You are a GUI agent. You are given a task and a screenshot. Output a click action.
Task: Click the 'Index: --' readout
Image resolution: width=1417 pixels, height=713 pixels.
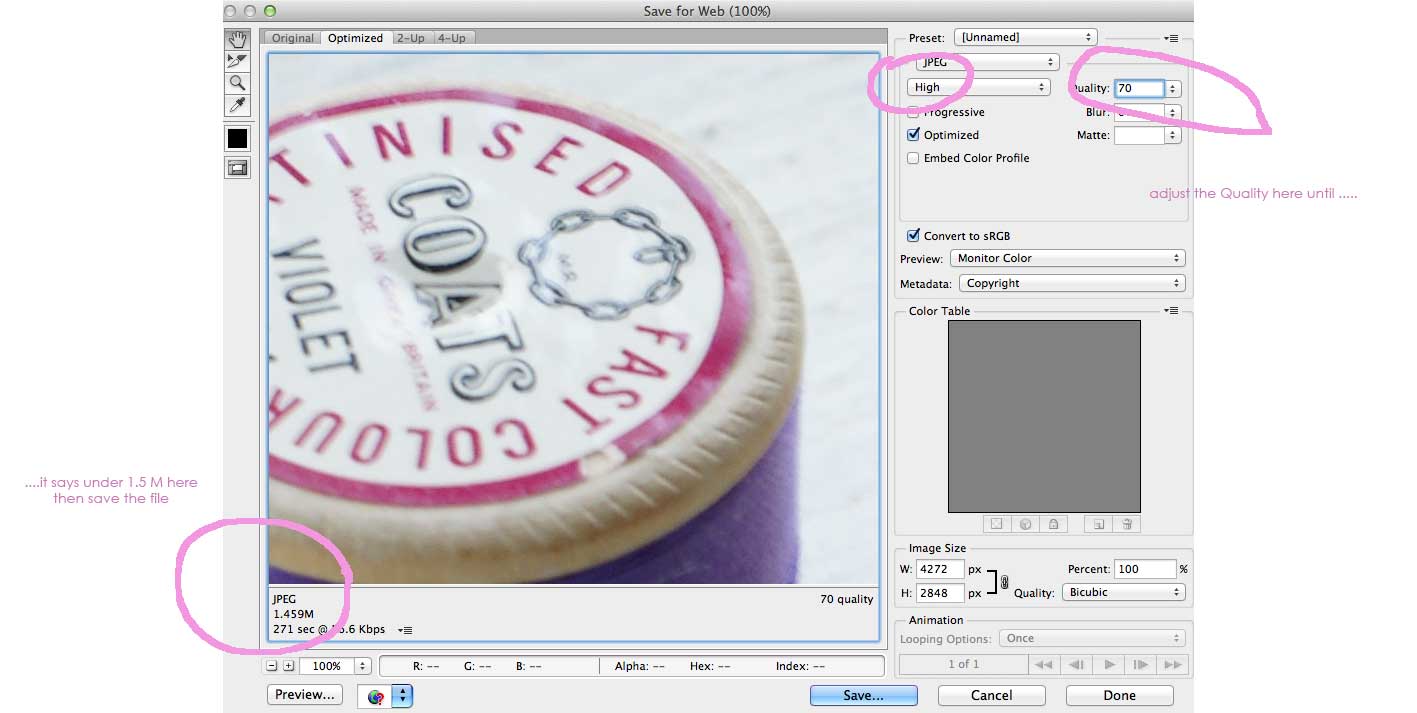pyautogui.click(x=800, y=665)
